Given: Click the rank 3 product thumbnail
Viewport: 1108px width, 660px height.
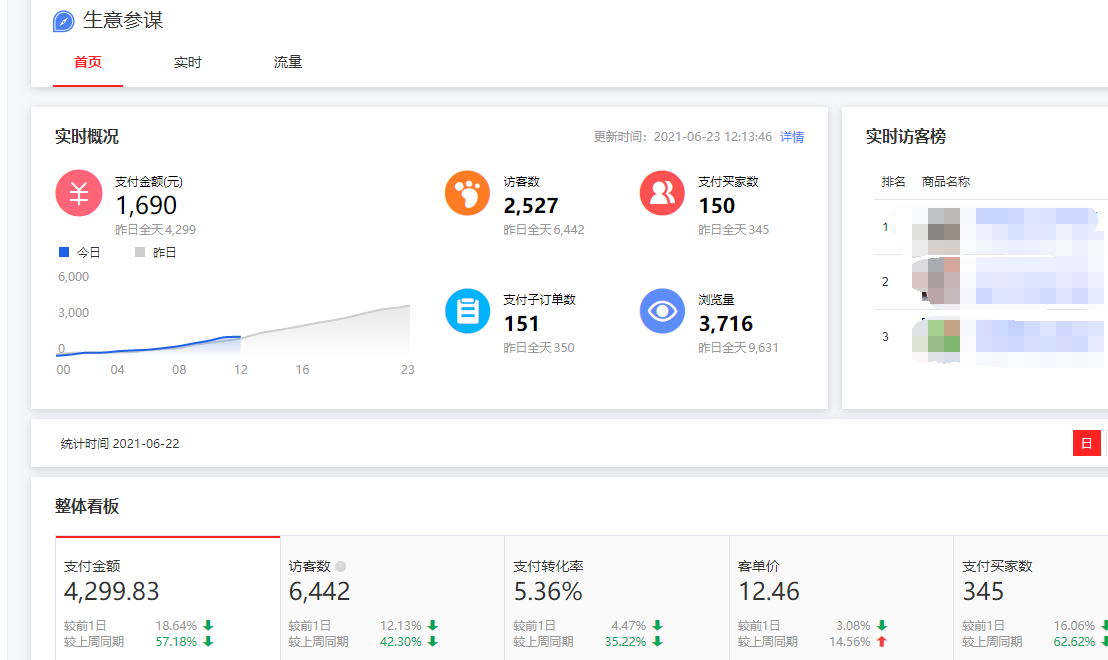Looking at the screenshot, I should pyautogui.click(x=936, y=341).
